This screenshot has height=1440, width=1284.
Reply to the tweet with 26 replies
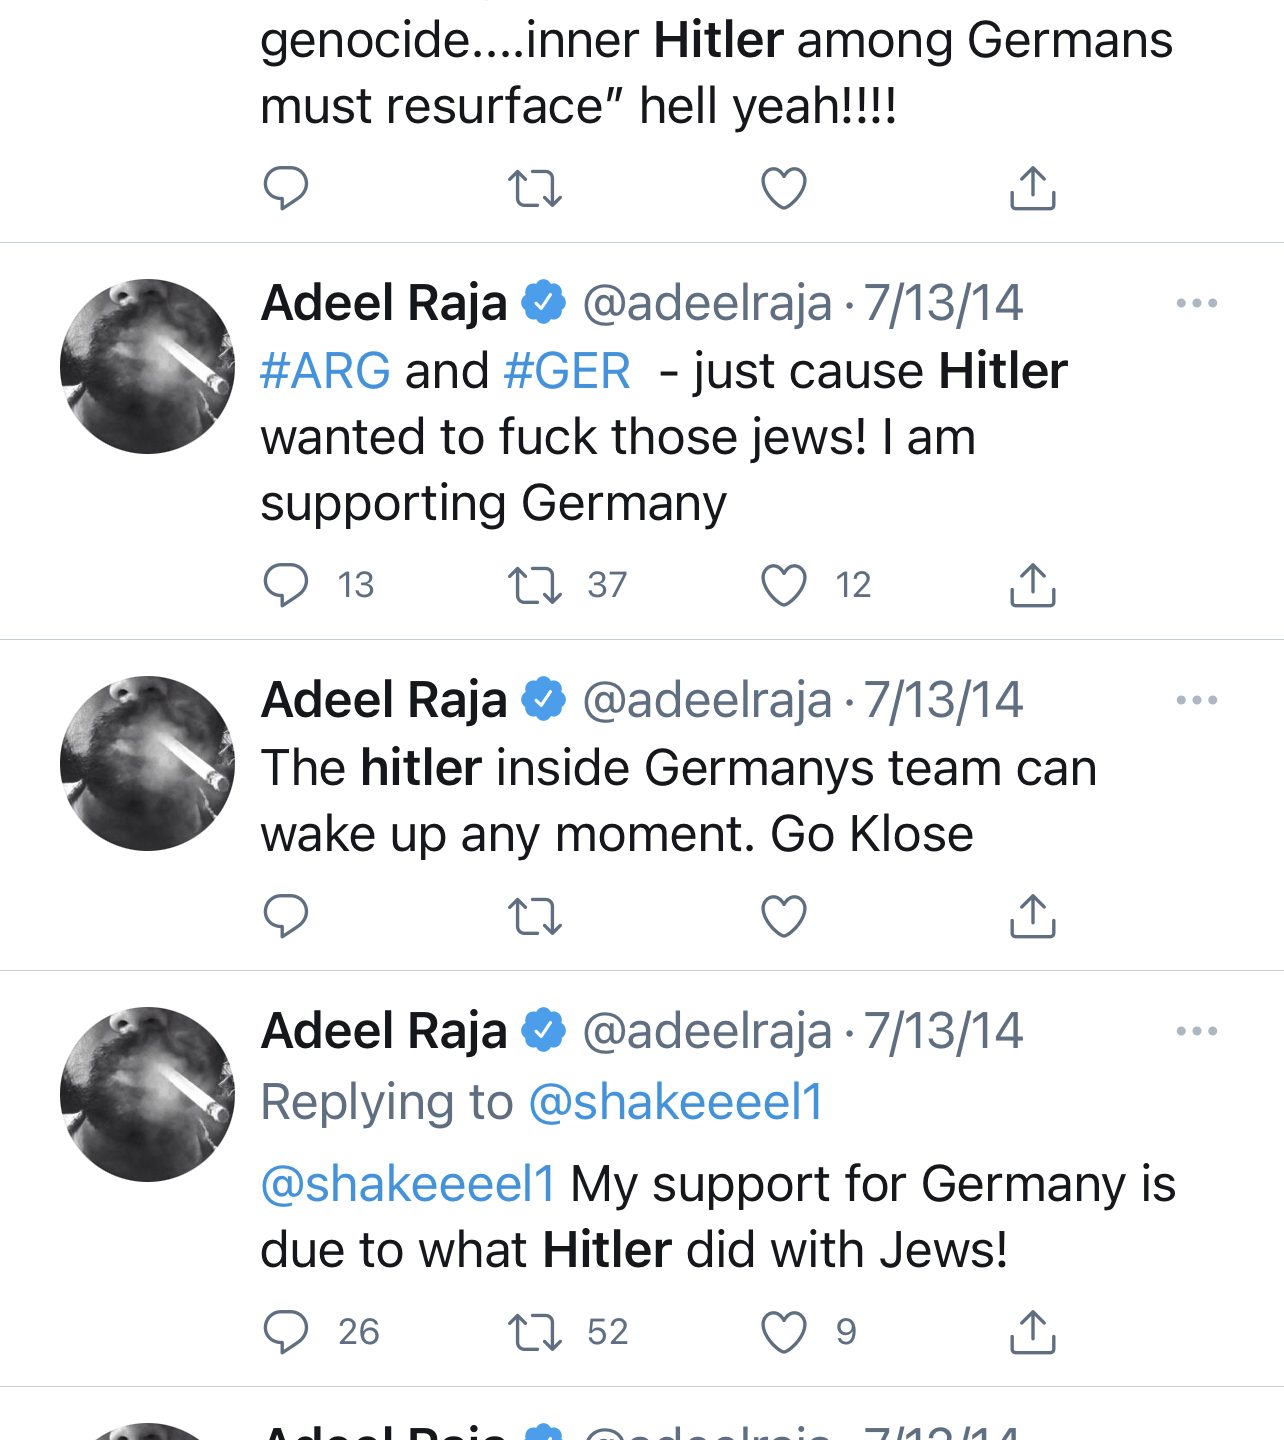pyautogui.click(x=285, y=1332)
